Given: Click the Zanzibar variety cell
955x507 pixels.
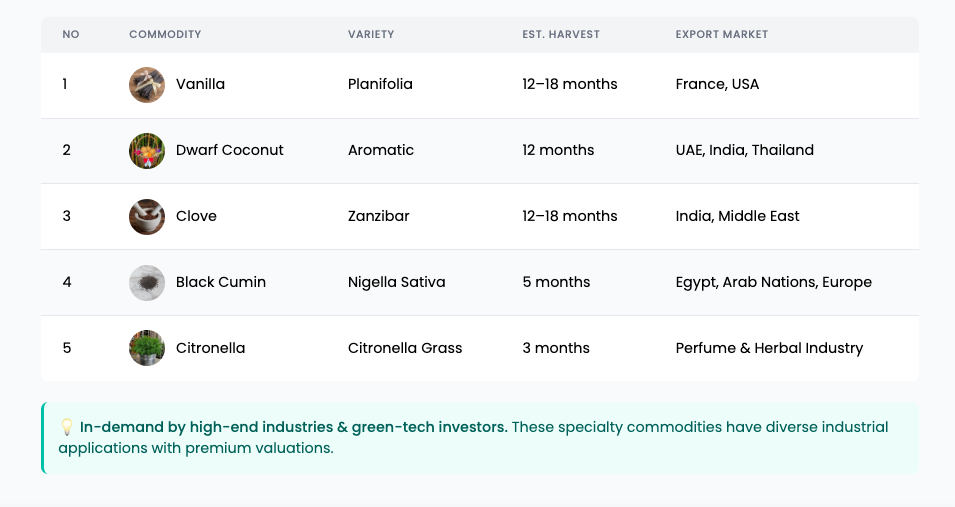Looking at the screenshot, I should [x=378, y=216].
